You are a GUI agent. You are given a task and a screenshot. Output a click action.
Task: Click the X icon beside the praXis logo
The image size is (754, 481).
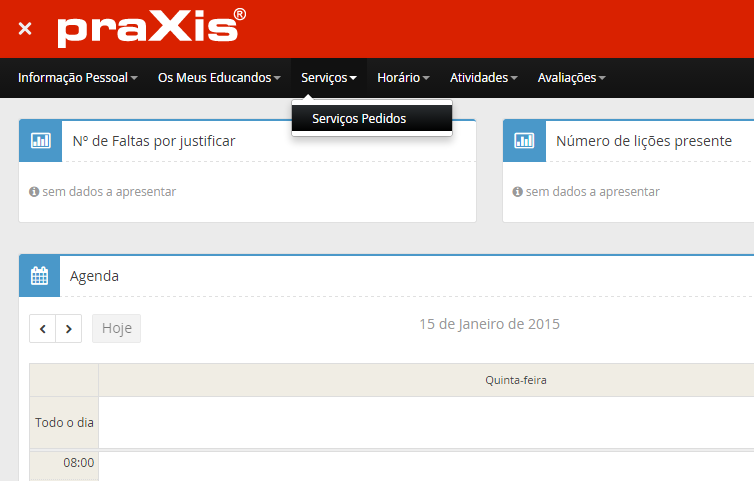point(25,29)
